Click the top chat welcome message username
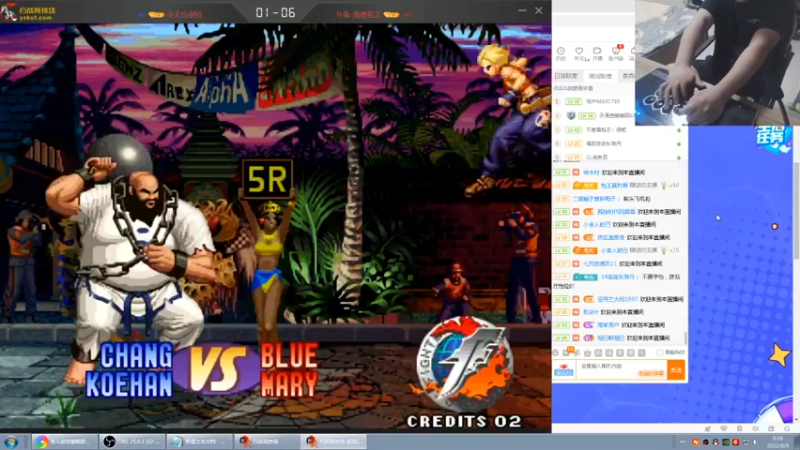The height and width of the screenshot is (450, 800). pyautogui.click(x=592, y=172)
